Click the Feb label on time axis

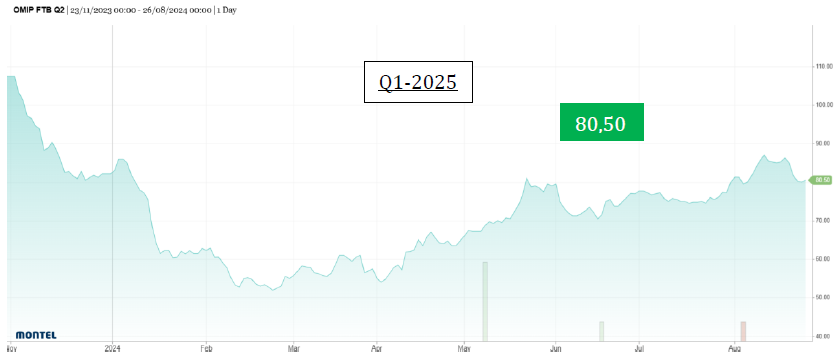pos(206,349)
